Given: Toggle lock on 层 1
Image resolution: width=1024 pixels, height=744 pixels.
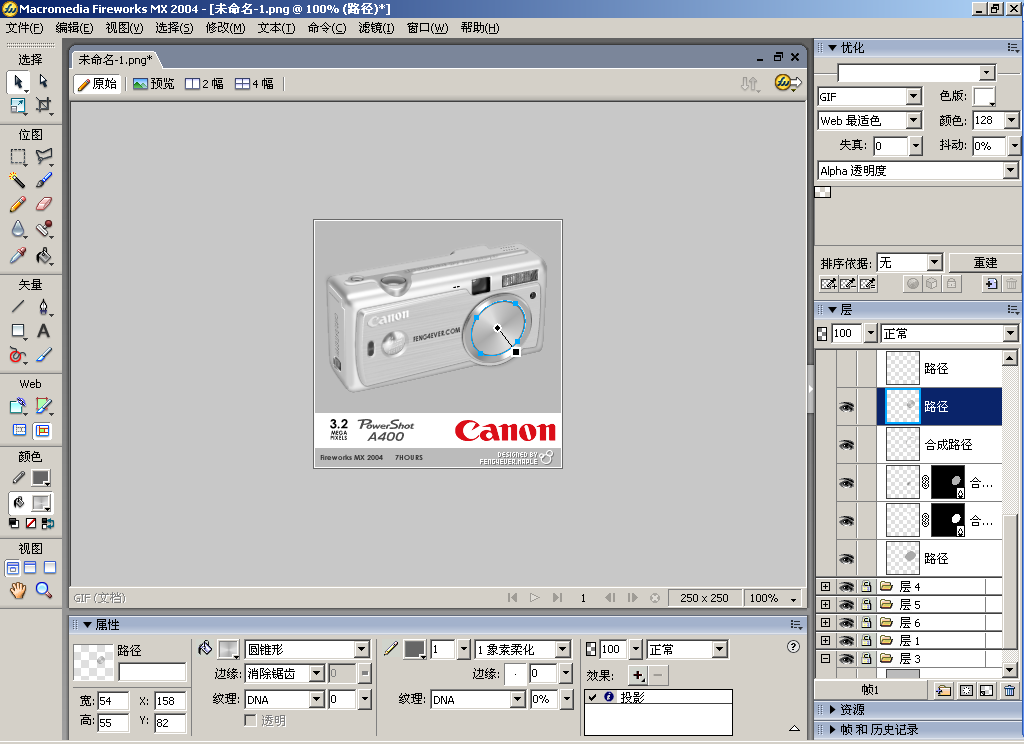Looking at the screenshot, I should [x=866, y=640].
